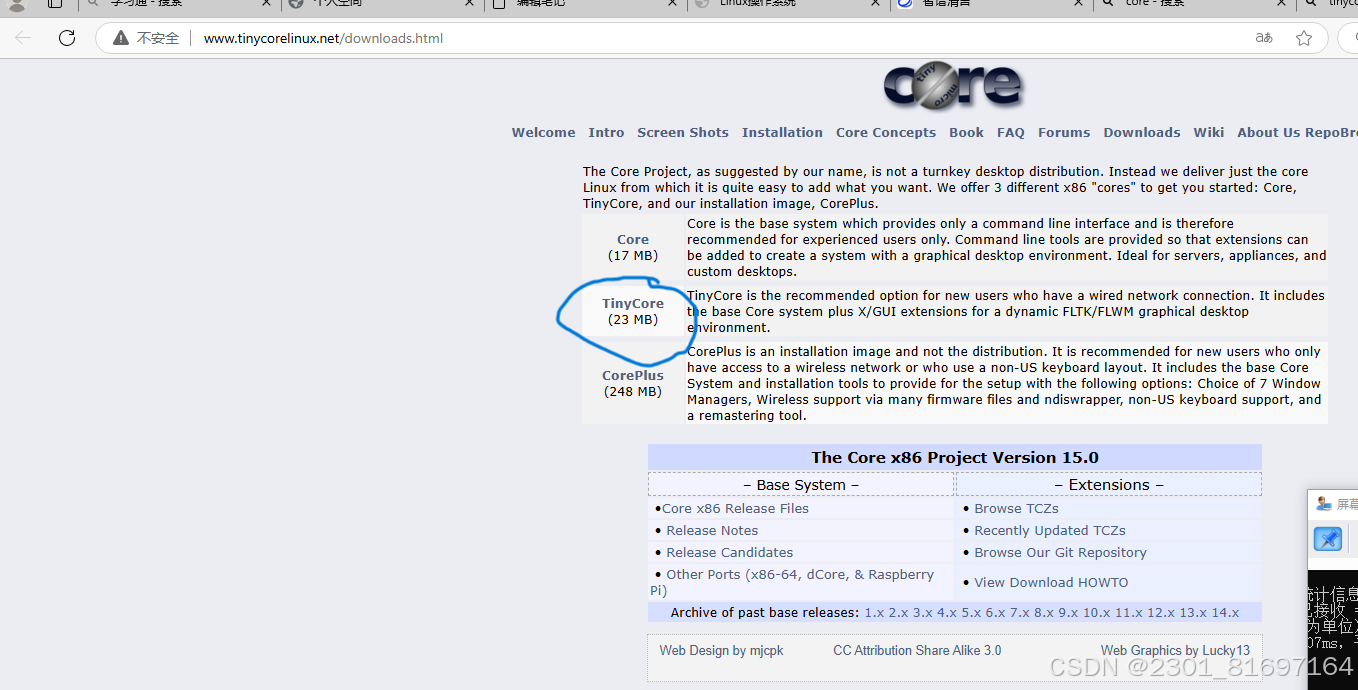Reload the page with the refresh icon

pos(67,38)
